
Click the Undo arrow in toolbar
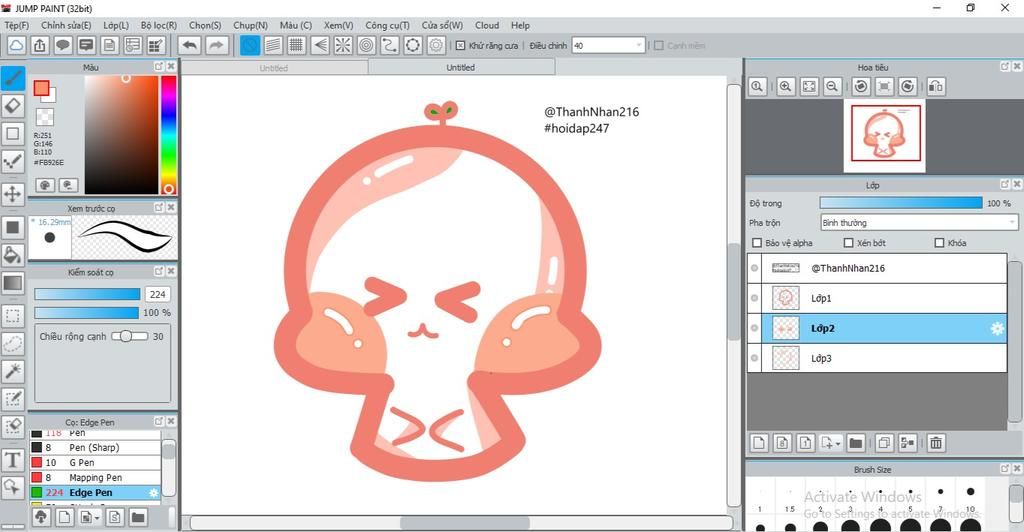(190, 45)
